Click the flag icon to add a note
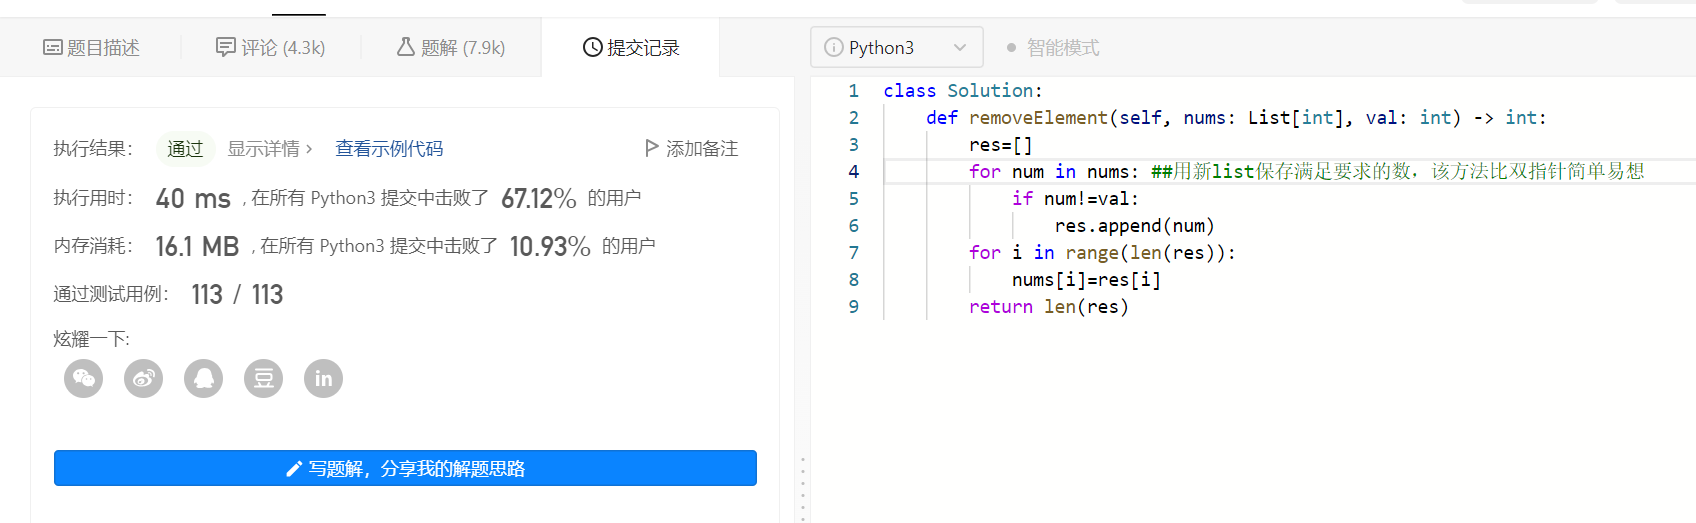1696x523 pixels. pyautogui.click(x=652, y=148)
